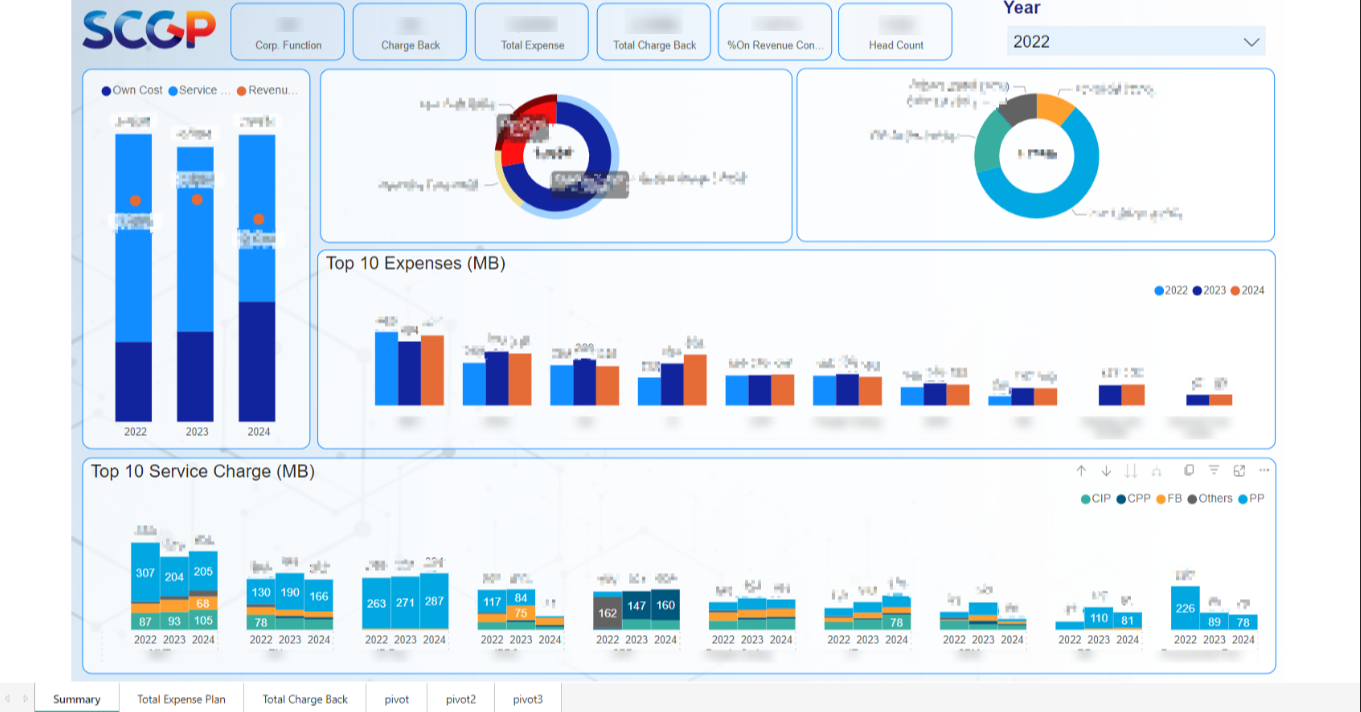Go to next level double-arrow icon

pos(1131,471)
